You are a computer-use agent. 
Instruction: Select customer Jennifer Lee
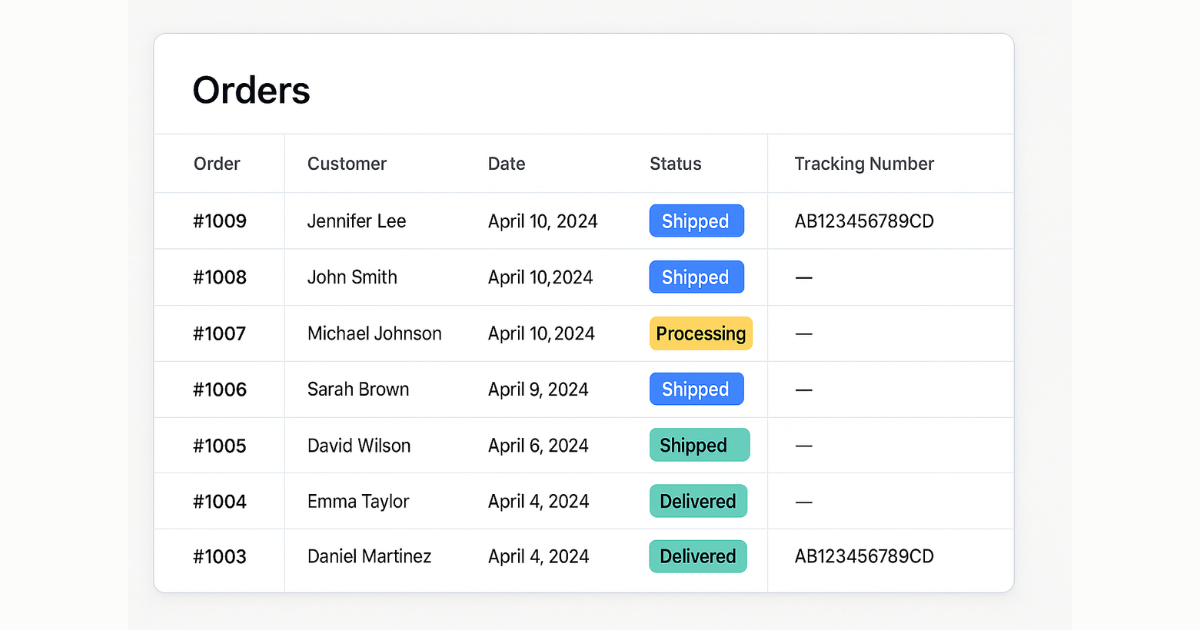click(356, 221)
